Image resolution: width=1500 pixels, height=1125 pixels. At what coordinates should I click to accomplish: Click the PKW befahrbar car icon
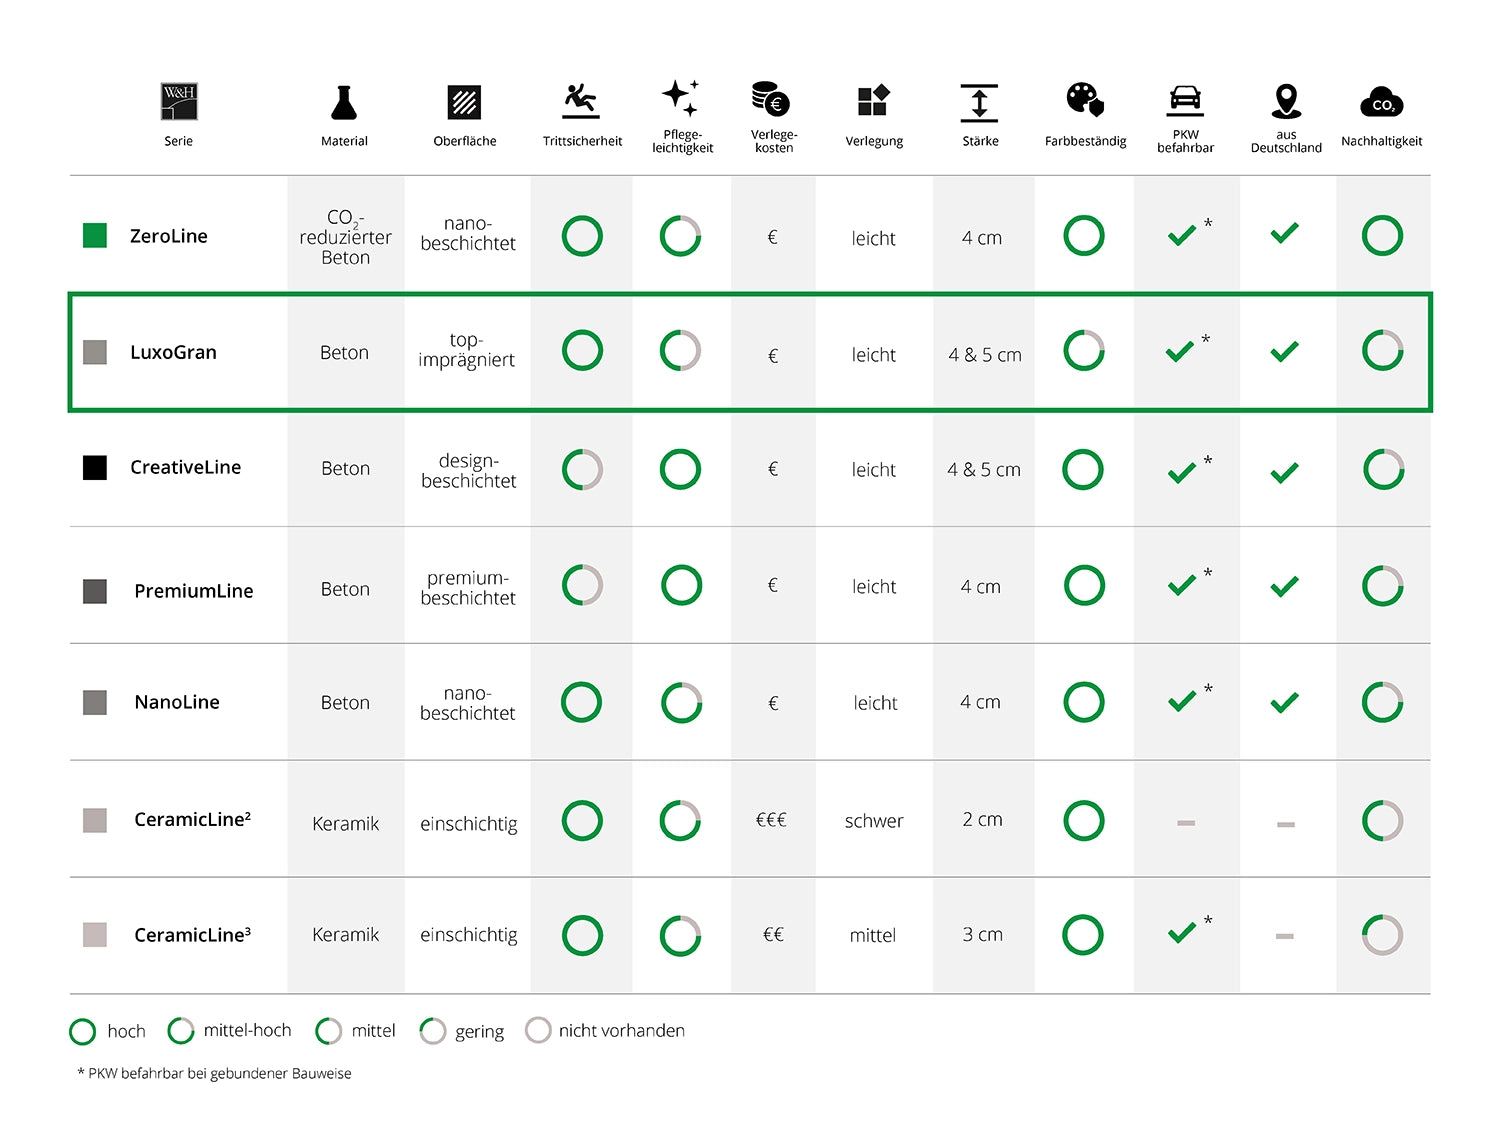(x=1185, y=99)
